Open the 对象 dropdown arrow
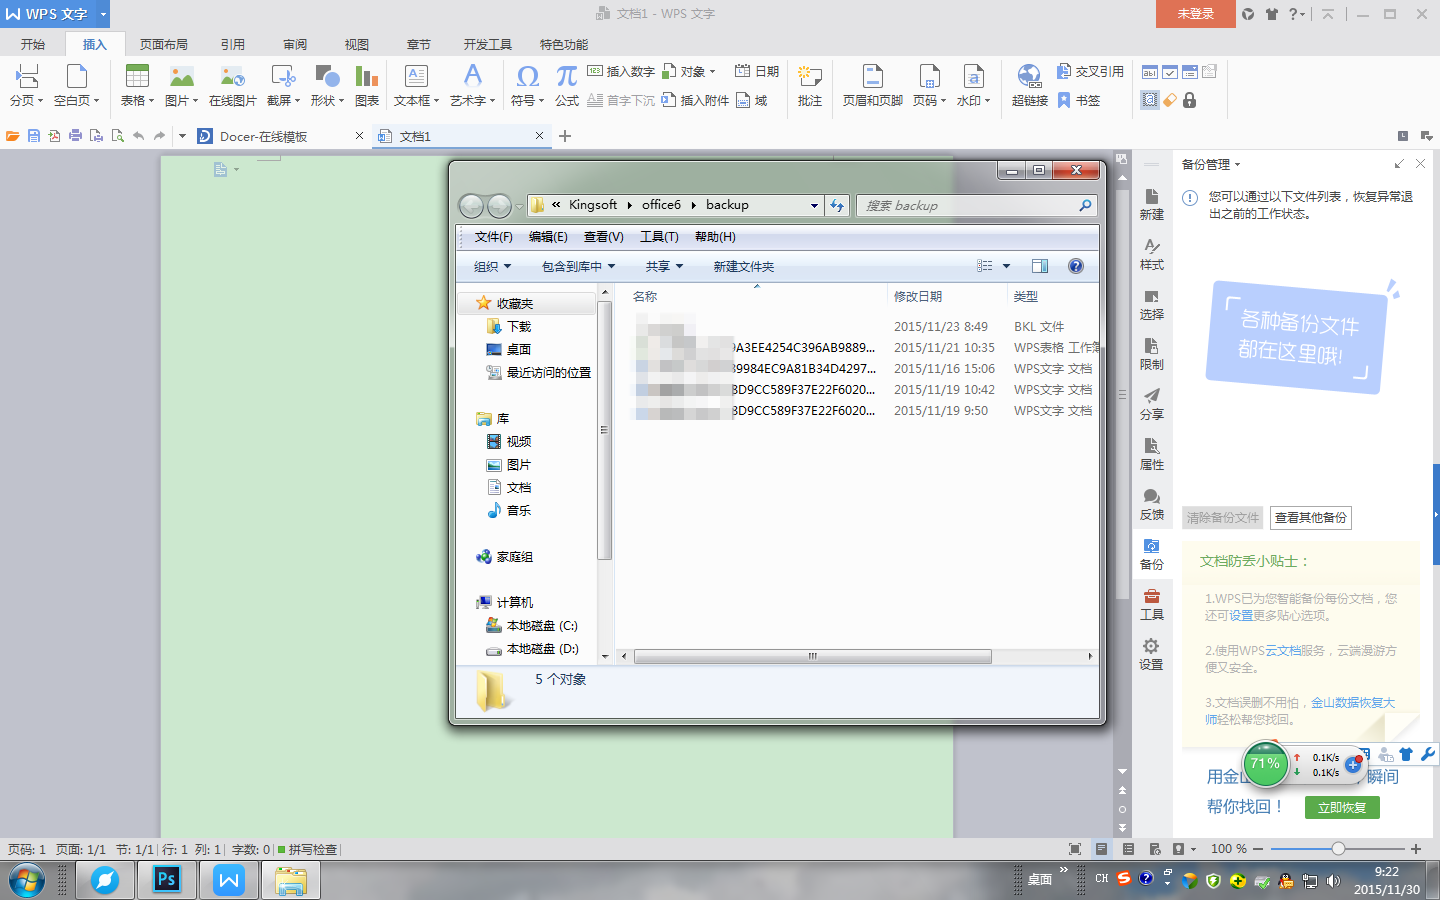Screen dimensions: 1440x900 pos(712,72)
